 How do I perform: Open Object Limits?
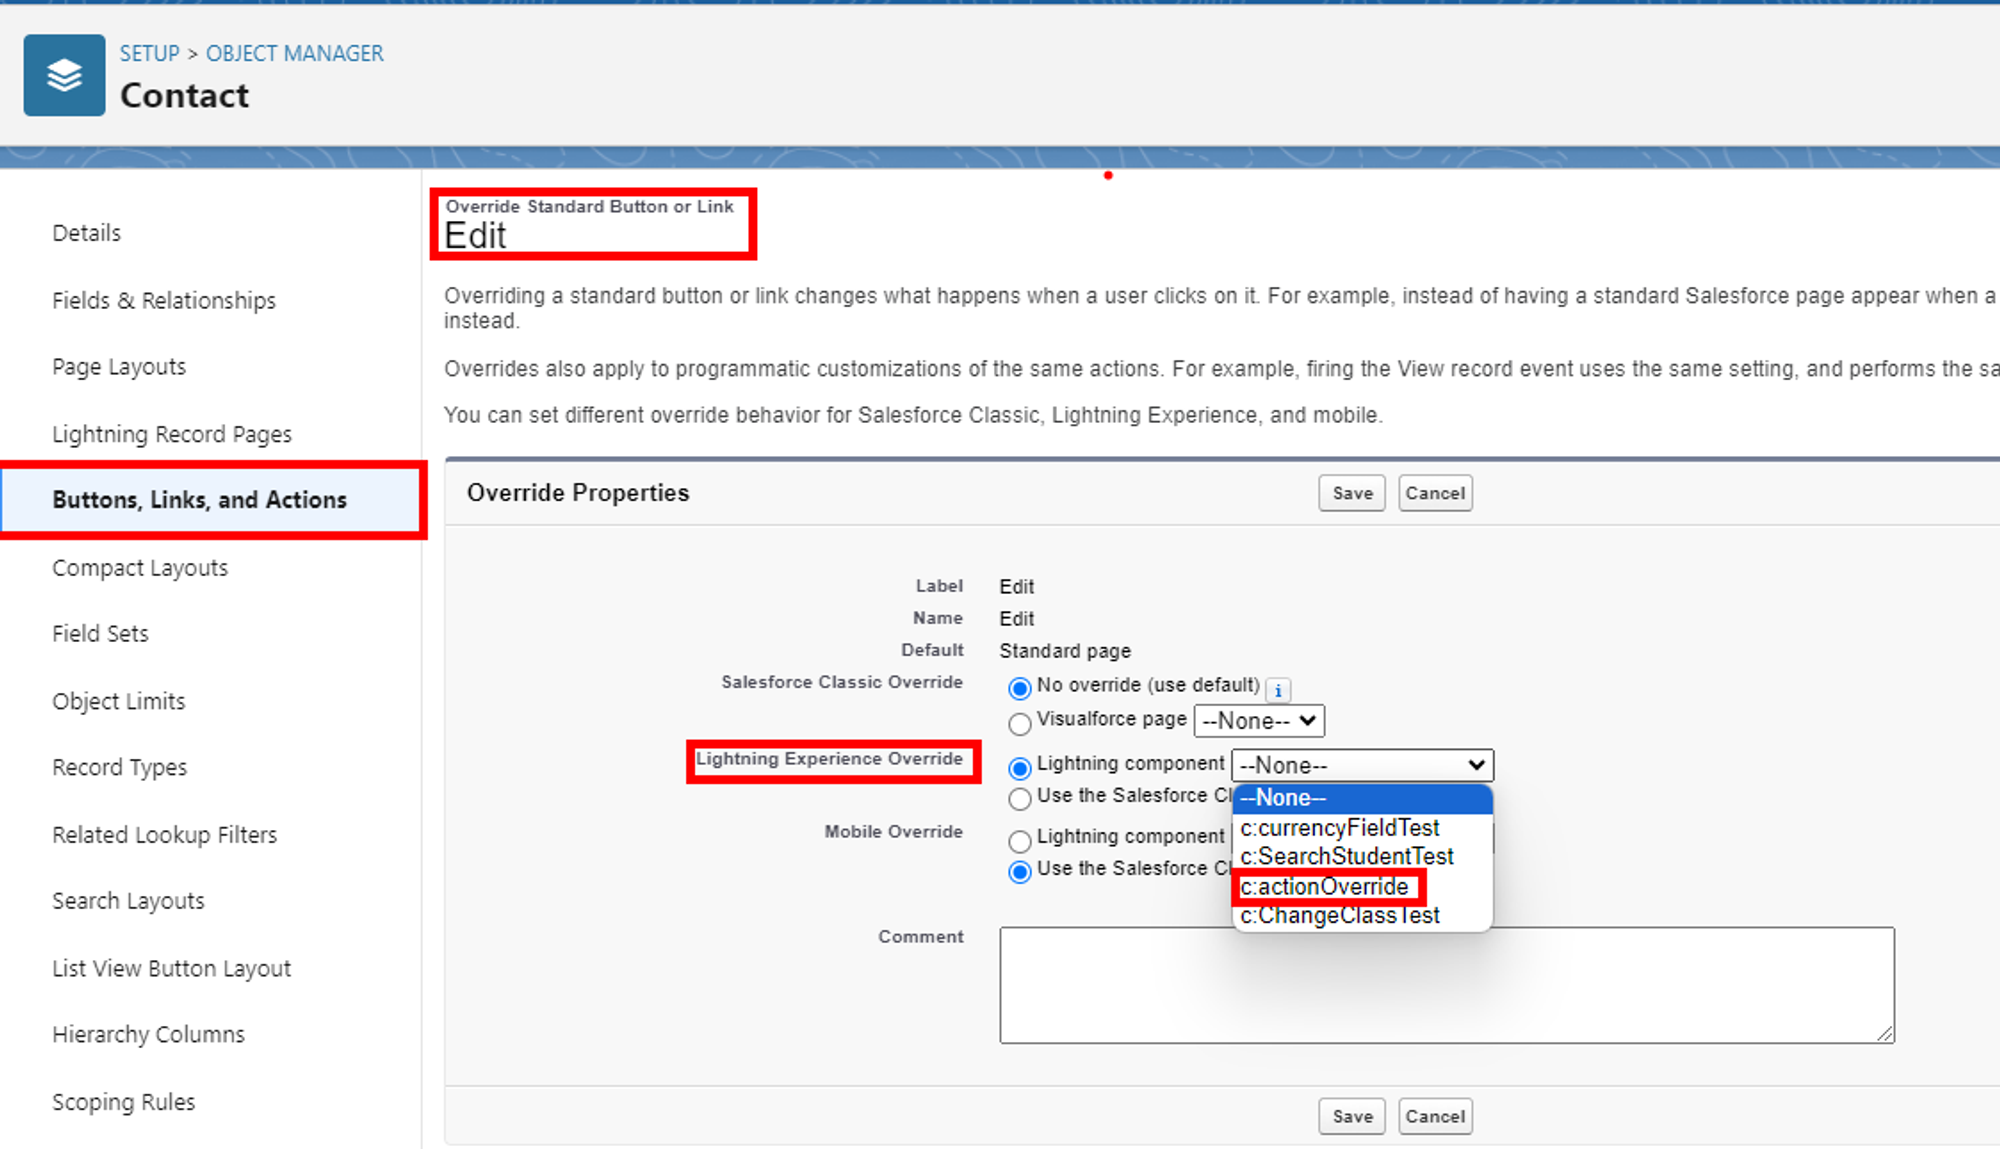tap(119, 701)
